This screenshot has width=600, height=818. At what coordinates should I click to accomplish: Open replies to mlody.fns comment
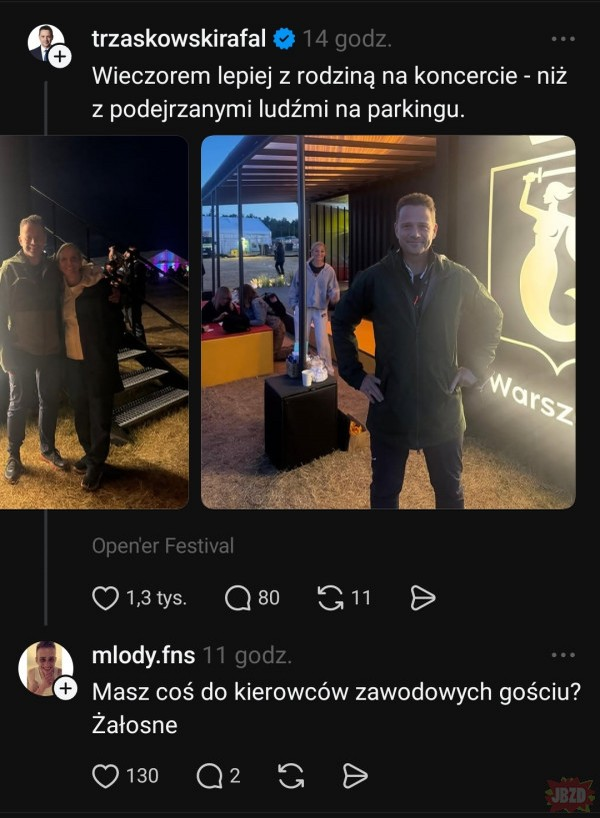pos(209,776)
